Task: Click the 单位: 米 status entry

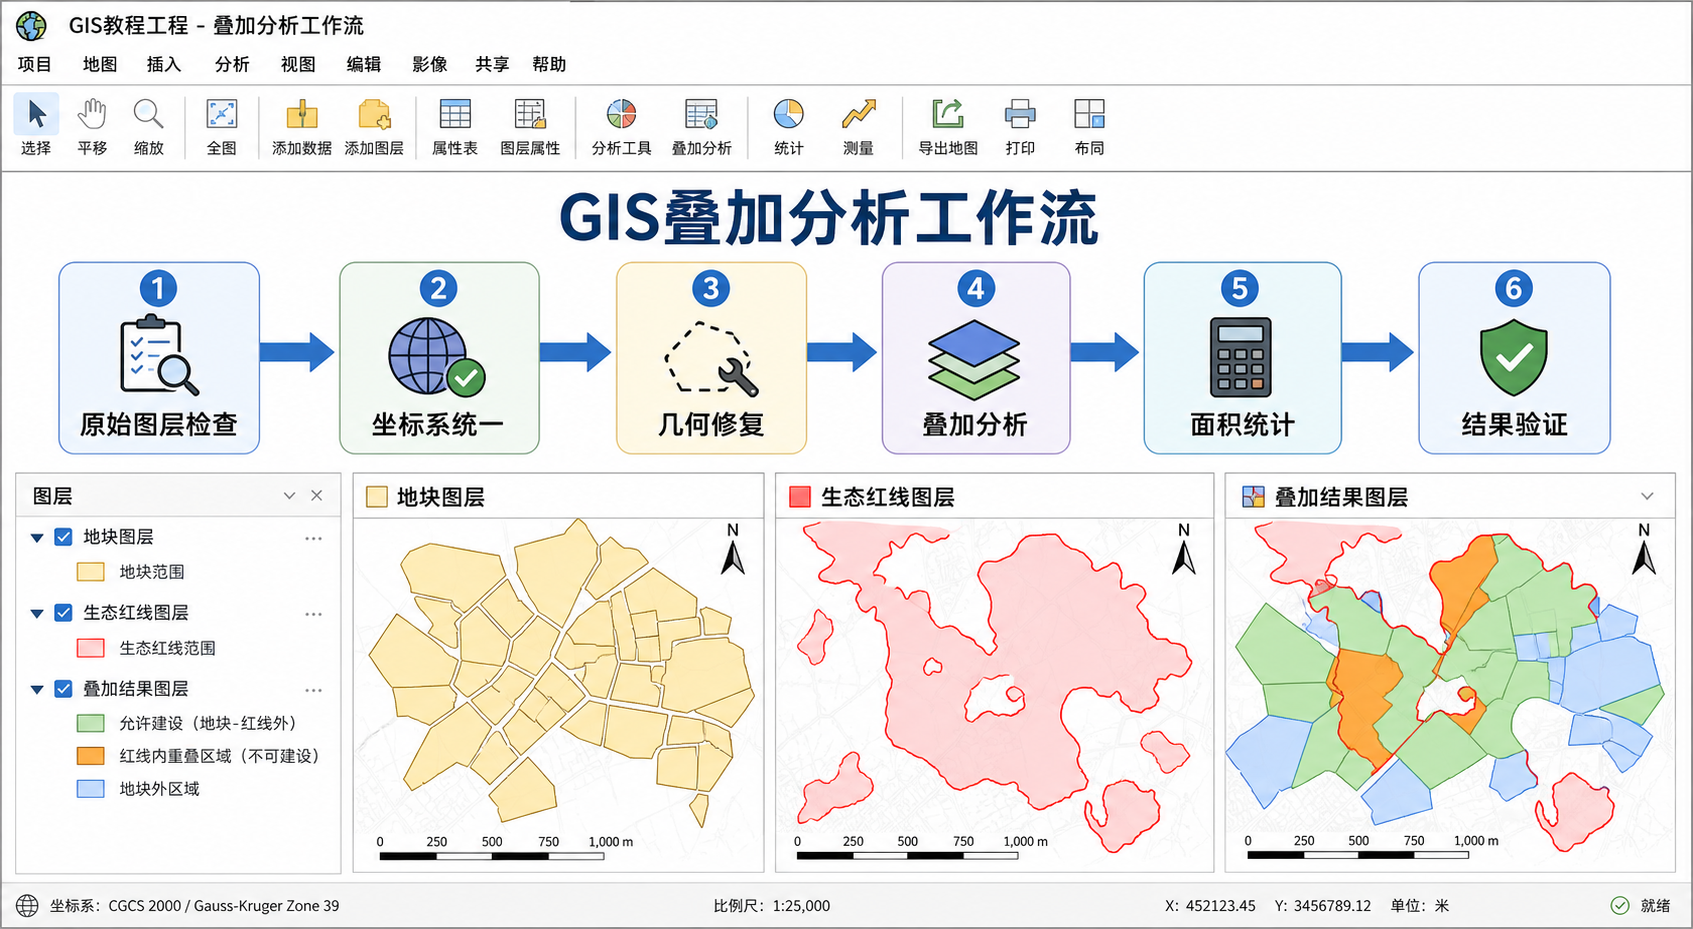Action: [1419, 906]
